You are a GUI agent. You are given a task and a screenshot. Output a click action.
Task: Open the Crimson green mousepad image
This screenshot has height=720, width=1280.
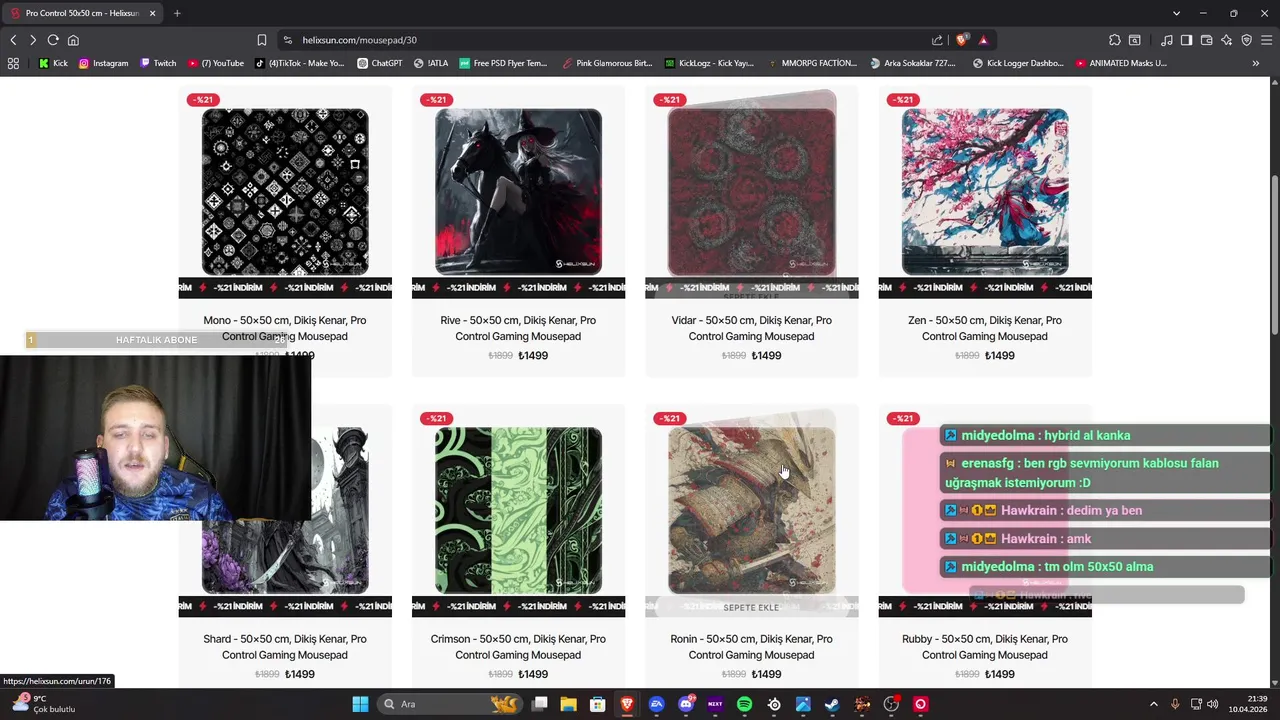click(x=518, y=510)
